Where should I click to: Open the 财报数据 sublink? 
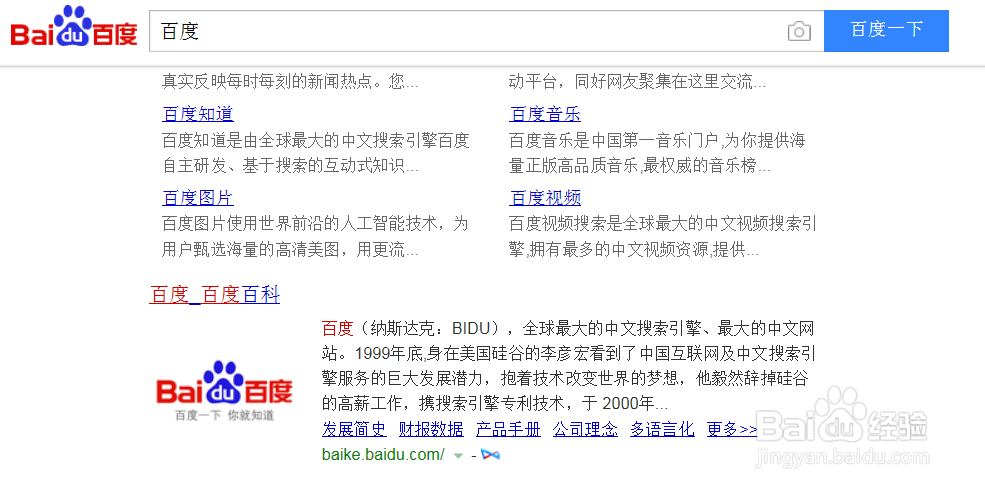[x=431, y=429]
